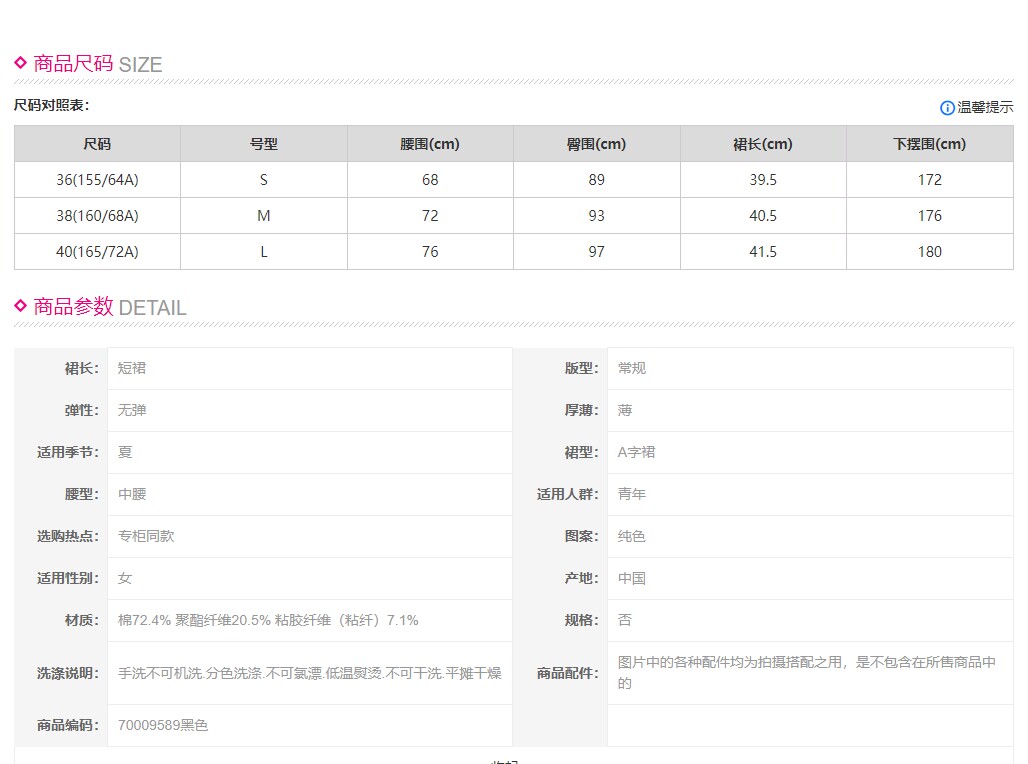This screenshot has height=764, width=1028.
Task: Click size letter M in 号型 column
Action: [x=264, y=216]
